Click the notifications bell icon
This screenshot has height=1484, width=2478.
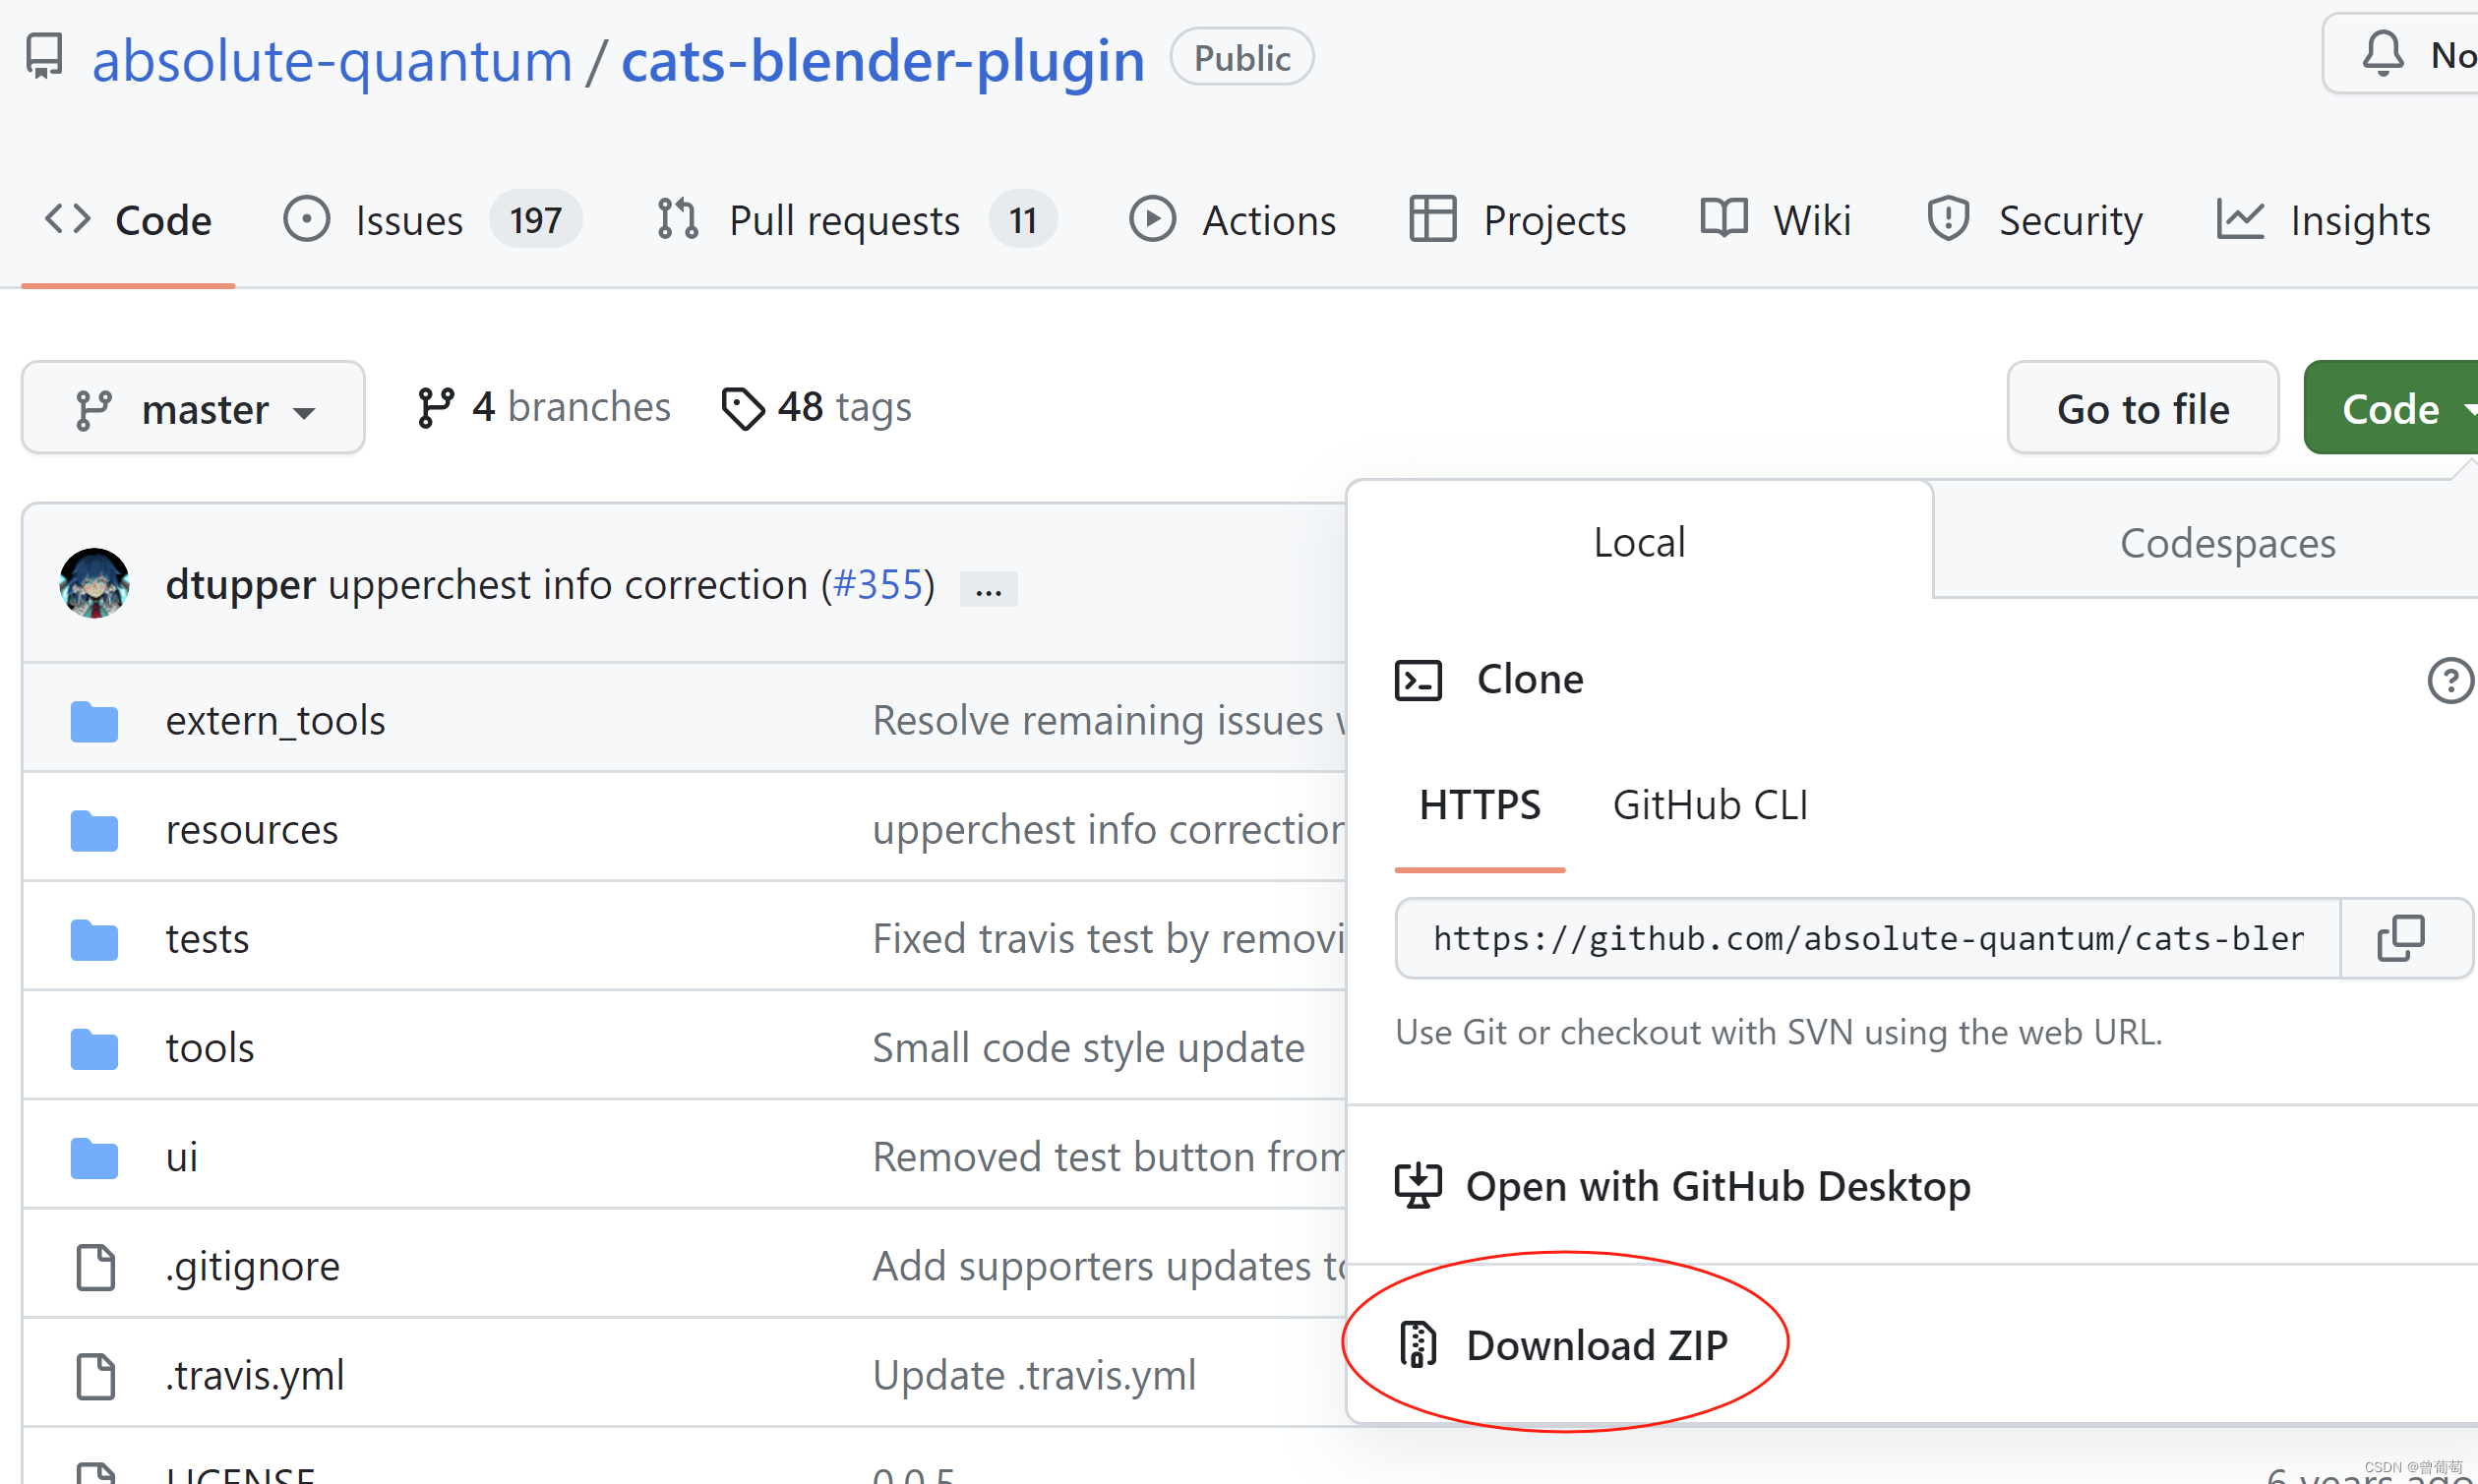(2383, 54)
